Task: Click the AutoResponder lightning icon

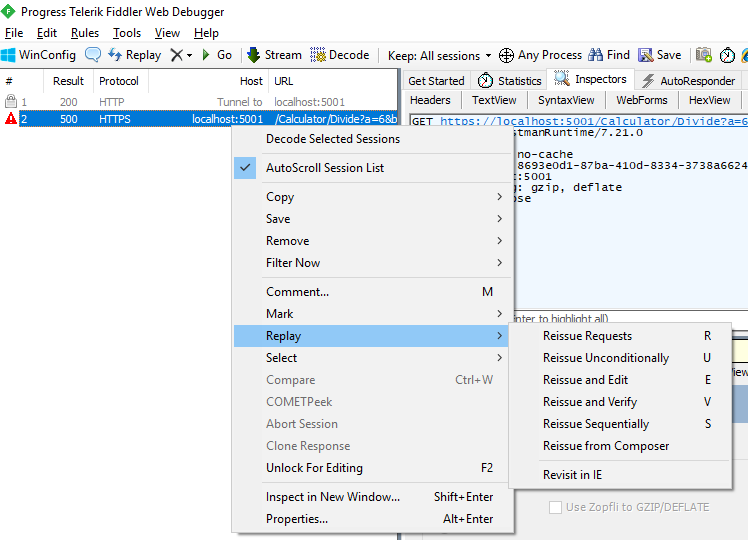Action: coord(648,81)
